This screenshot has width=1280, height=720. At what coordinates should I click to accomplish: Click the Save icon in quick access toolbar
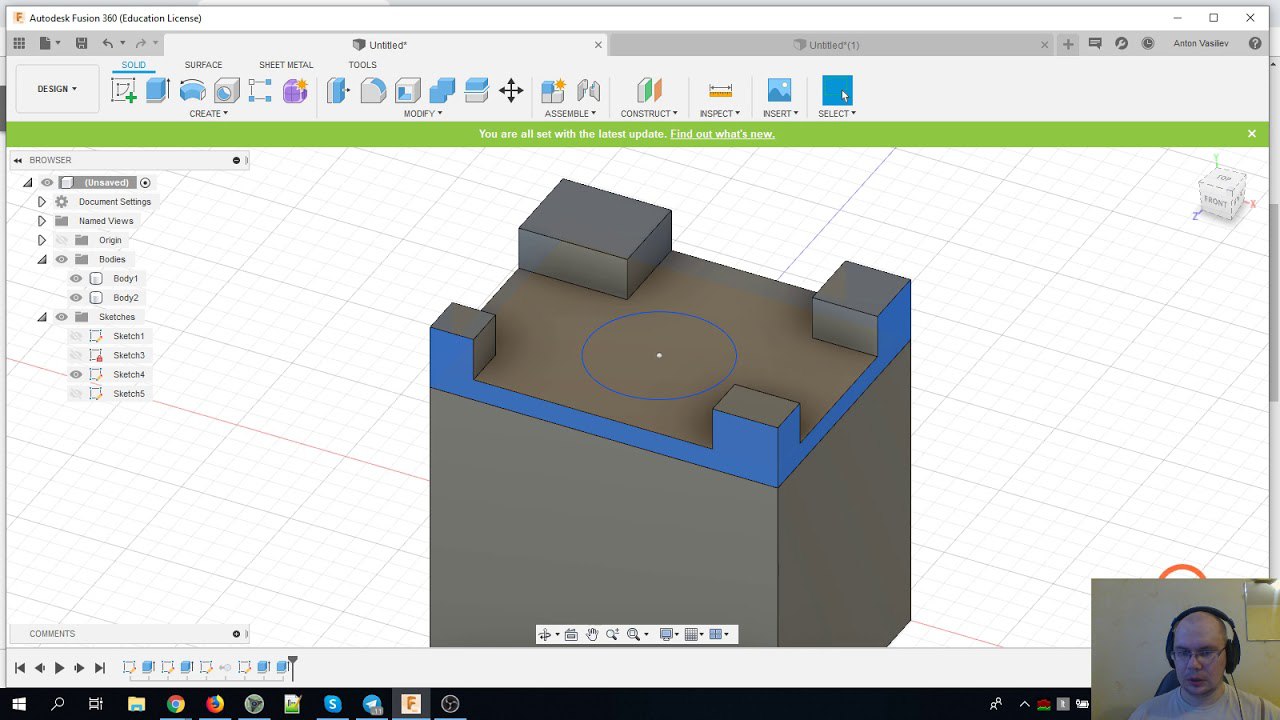tap(81, 44)
